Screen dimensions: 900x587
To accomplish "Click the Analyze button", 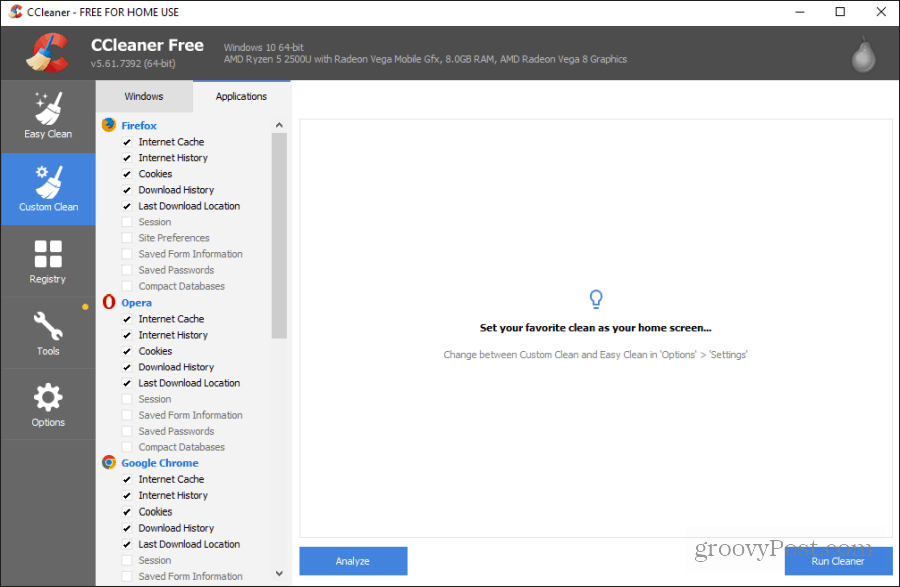I will pos(353,561).
